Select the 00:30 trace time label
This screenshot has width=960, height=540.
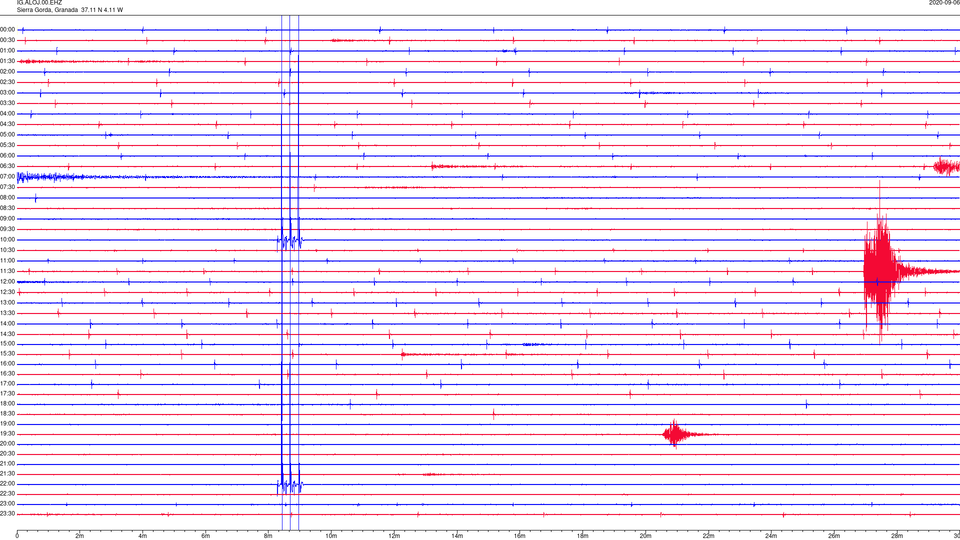7,40
